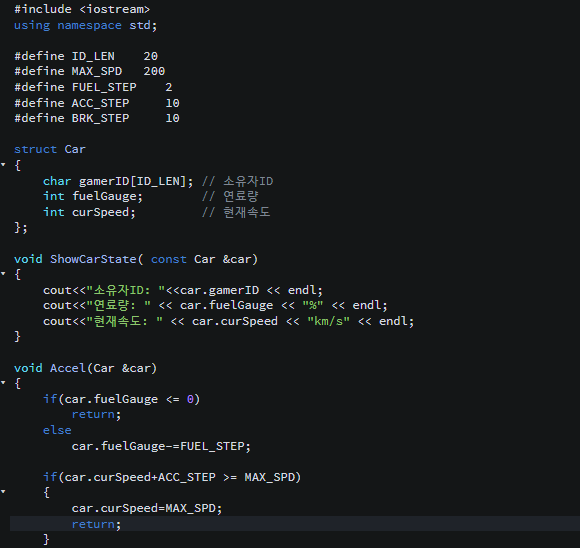Screen dimensions: 580x548
Task: Click the '#define FUEL_STEP 2' line
Action: (x=93, y=87)
